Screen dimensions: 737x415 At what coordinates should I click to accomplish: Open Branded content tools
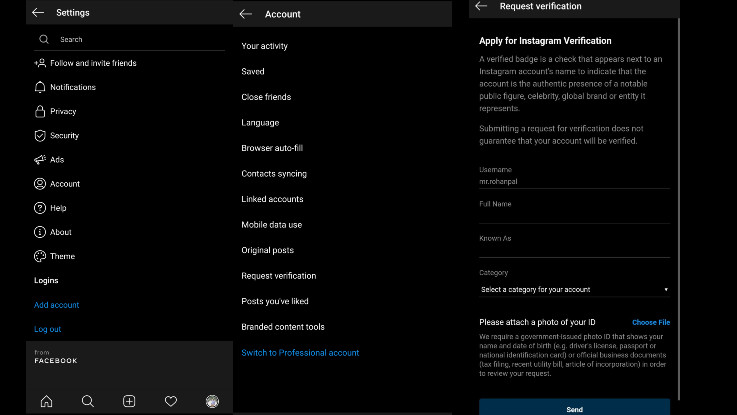point(283,327)
